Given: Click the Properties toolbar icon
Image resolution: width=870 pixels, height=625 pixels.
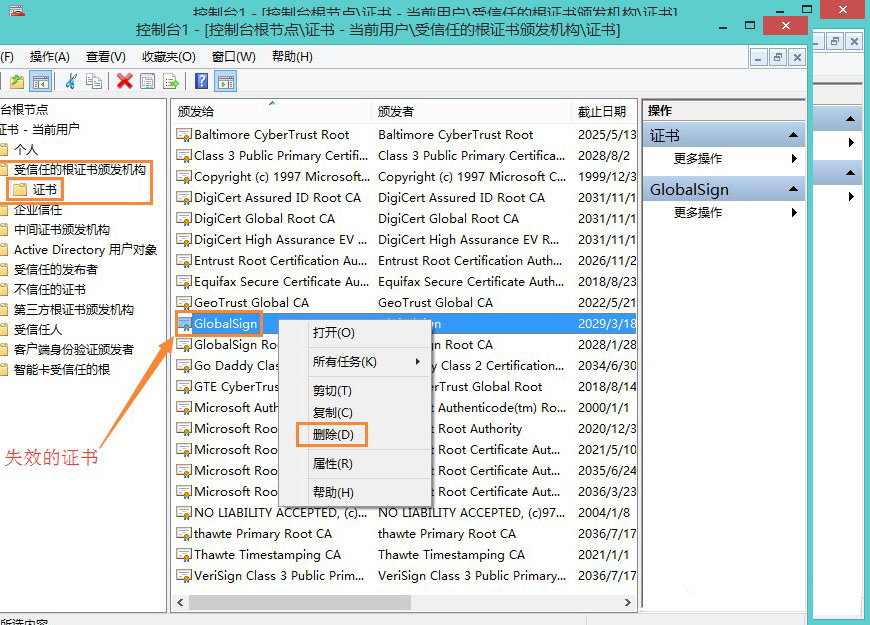Looking at the screenshot, I should point(148,82).
